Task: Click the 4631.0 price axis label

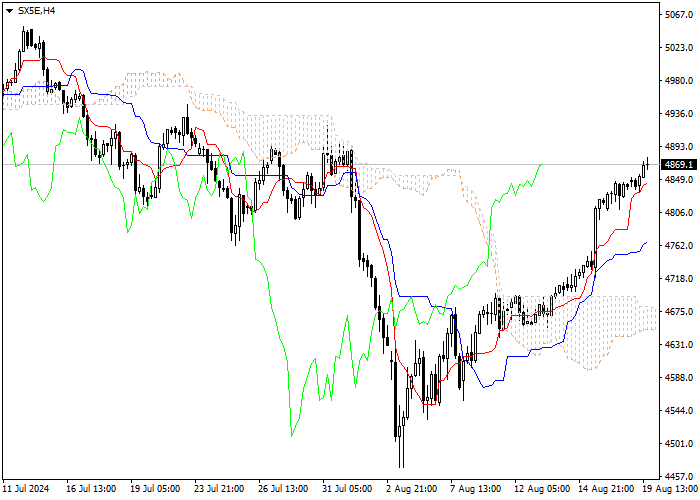Action: point(679,345)
